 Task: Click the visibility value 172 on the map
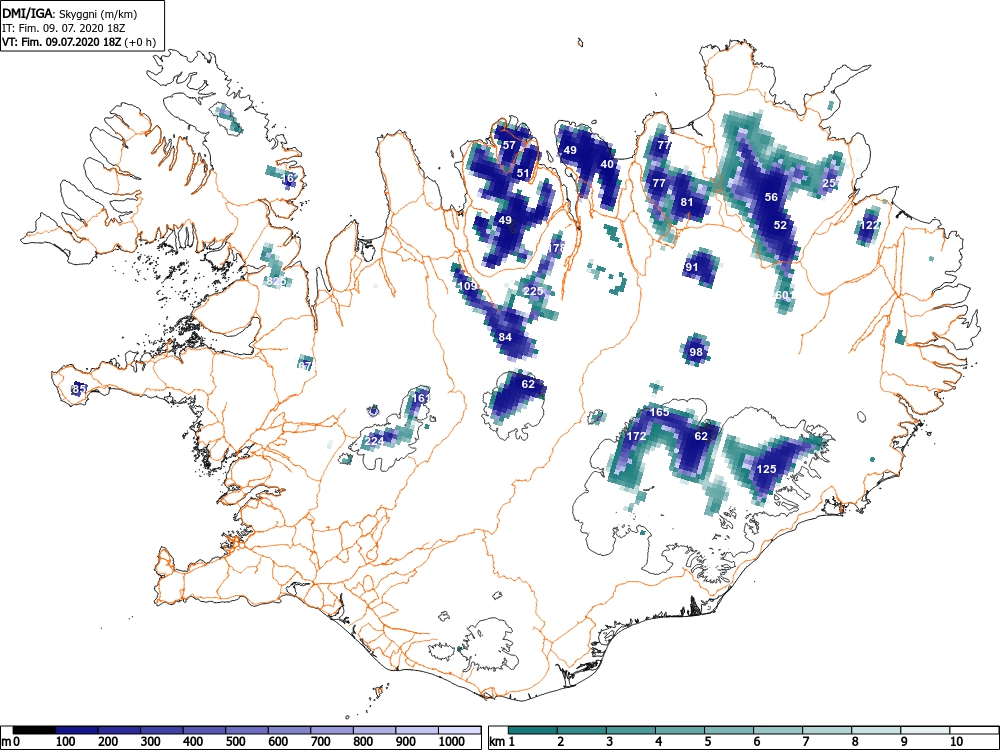tap(636, 436)
